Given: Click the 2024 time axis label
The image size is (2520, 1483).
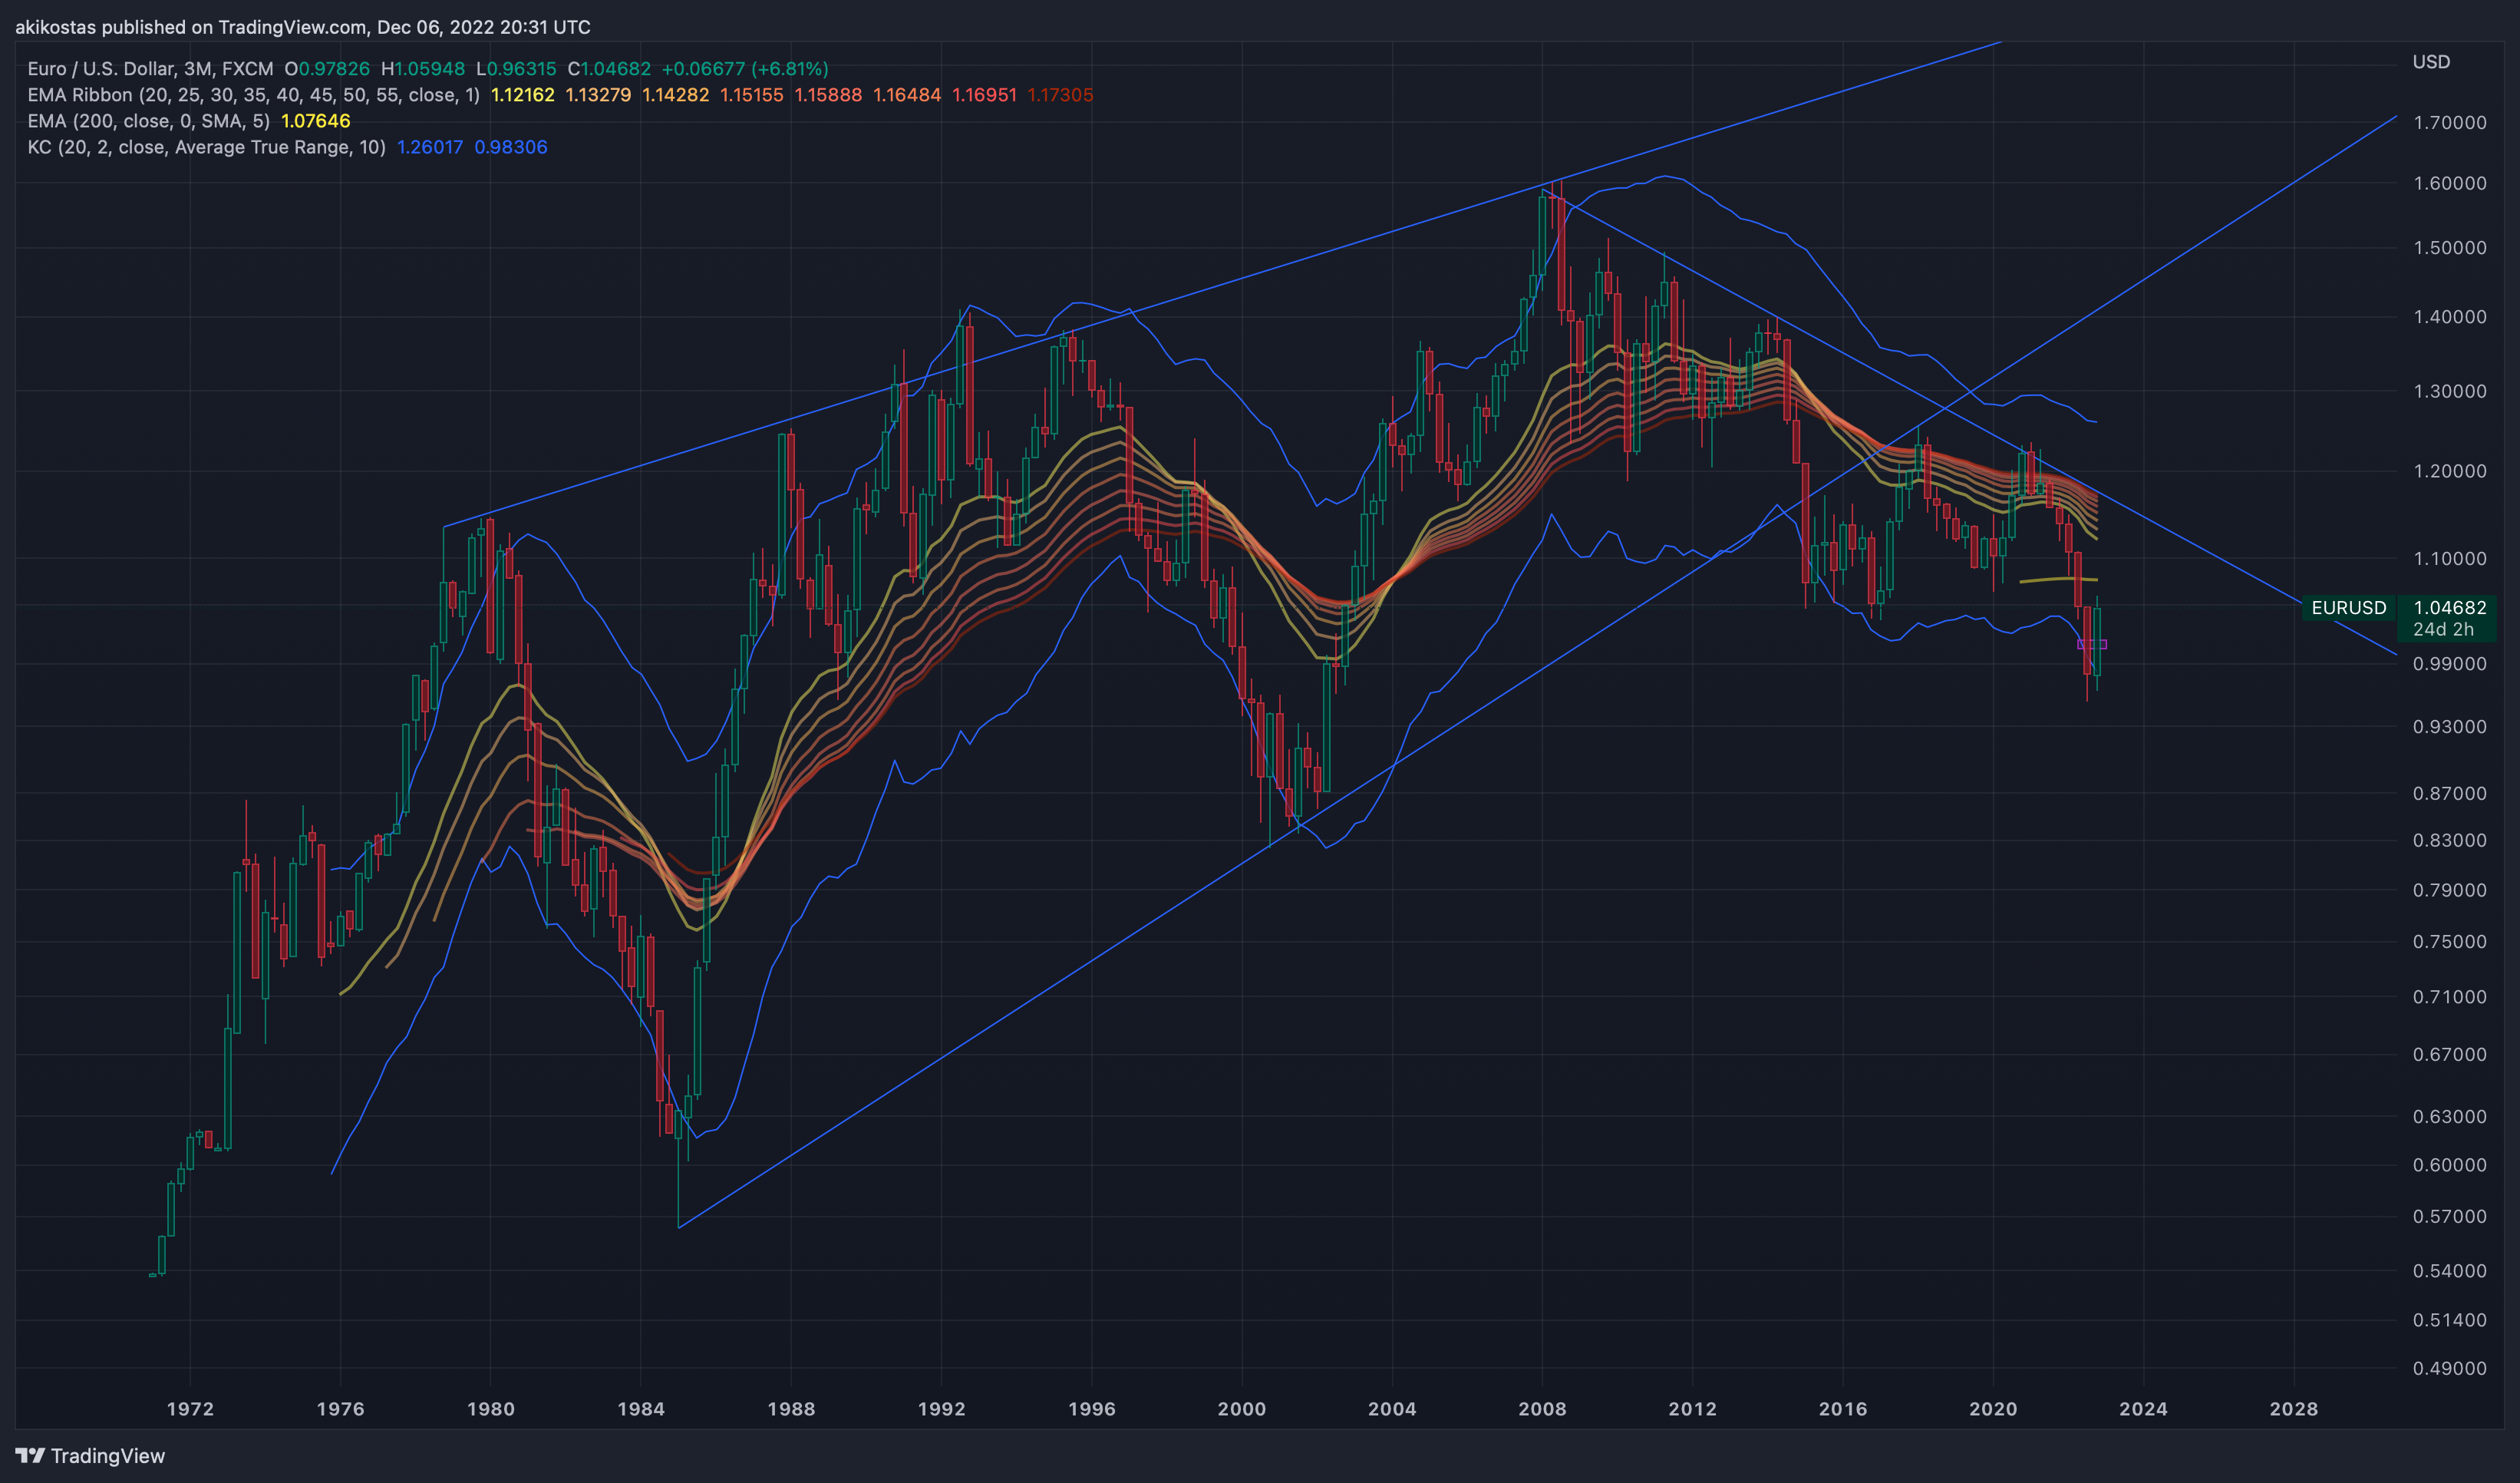Looking at the screenshot, I should click(x=2143, y=1409).
